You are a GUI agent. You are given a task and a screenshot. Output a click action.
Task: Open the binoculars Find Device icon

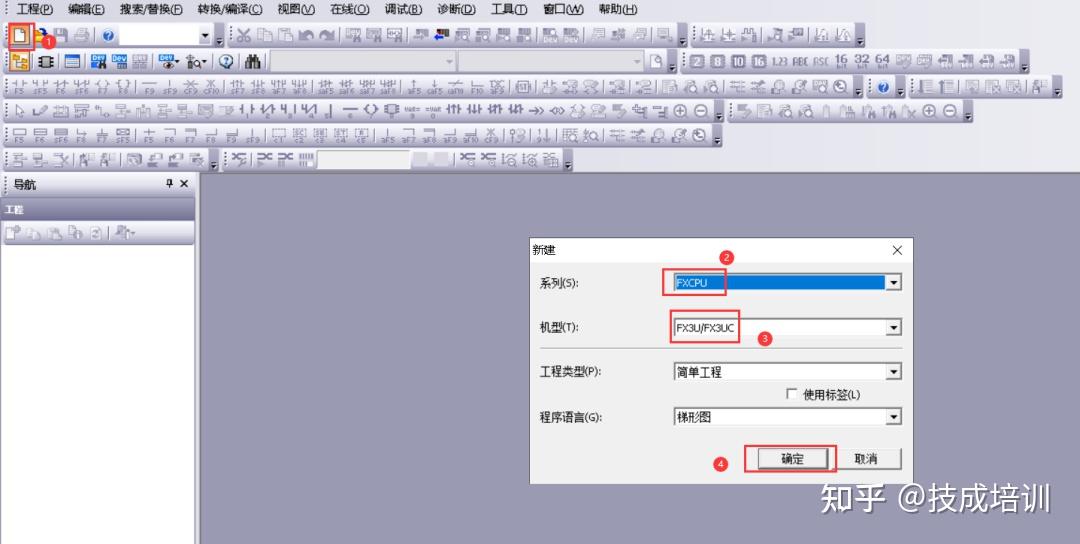[x=253, y=61]
